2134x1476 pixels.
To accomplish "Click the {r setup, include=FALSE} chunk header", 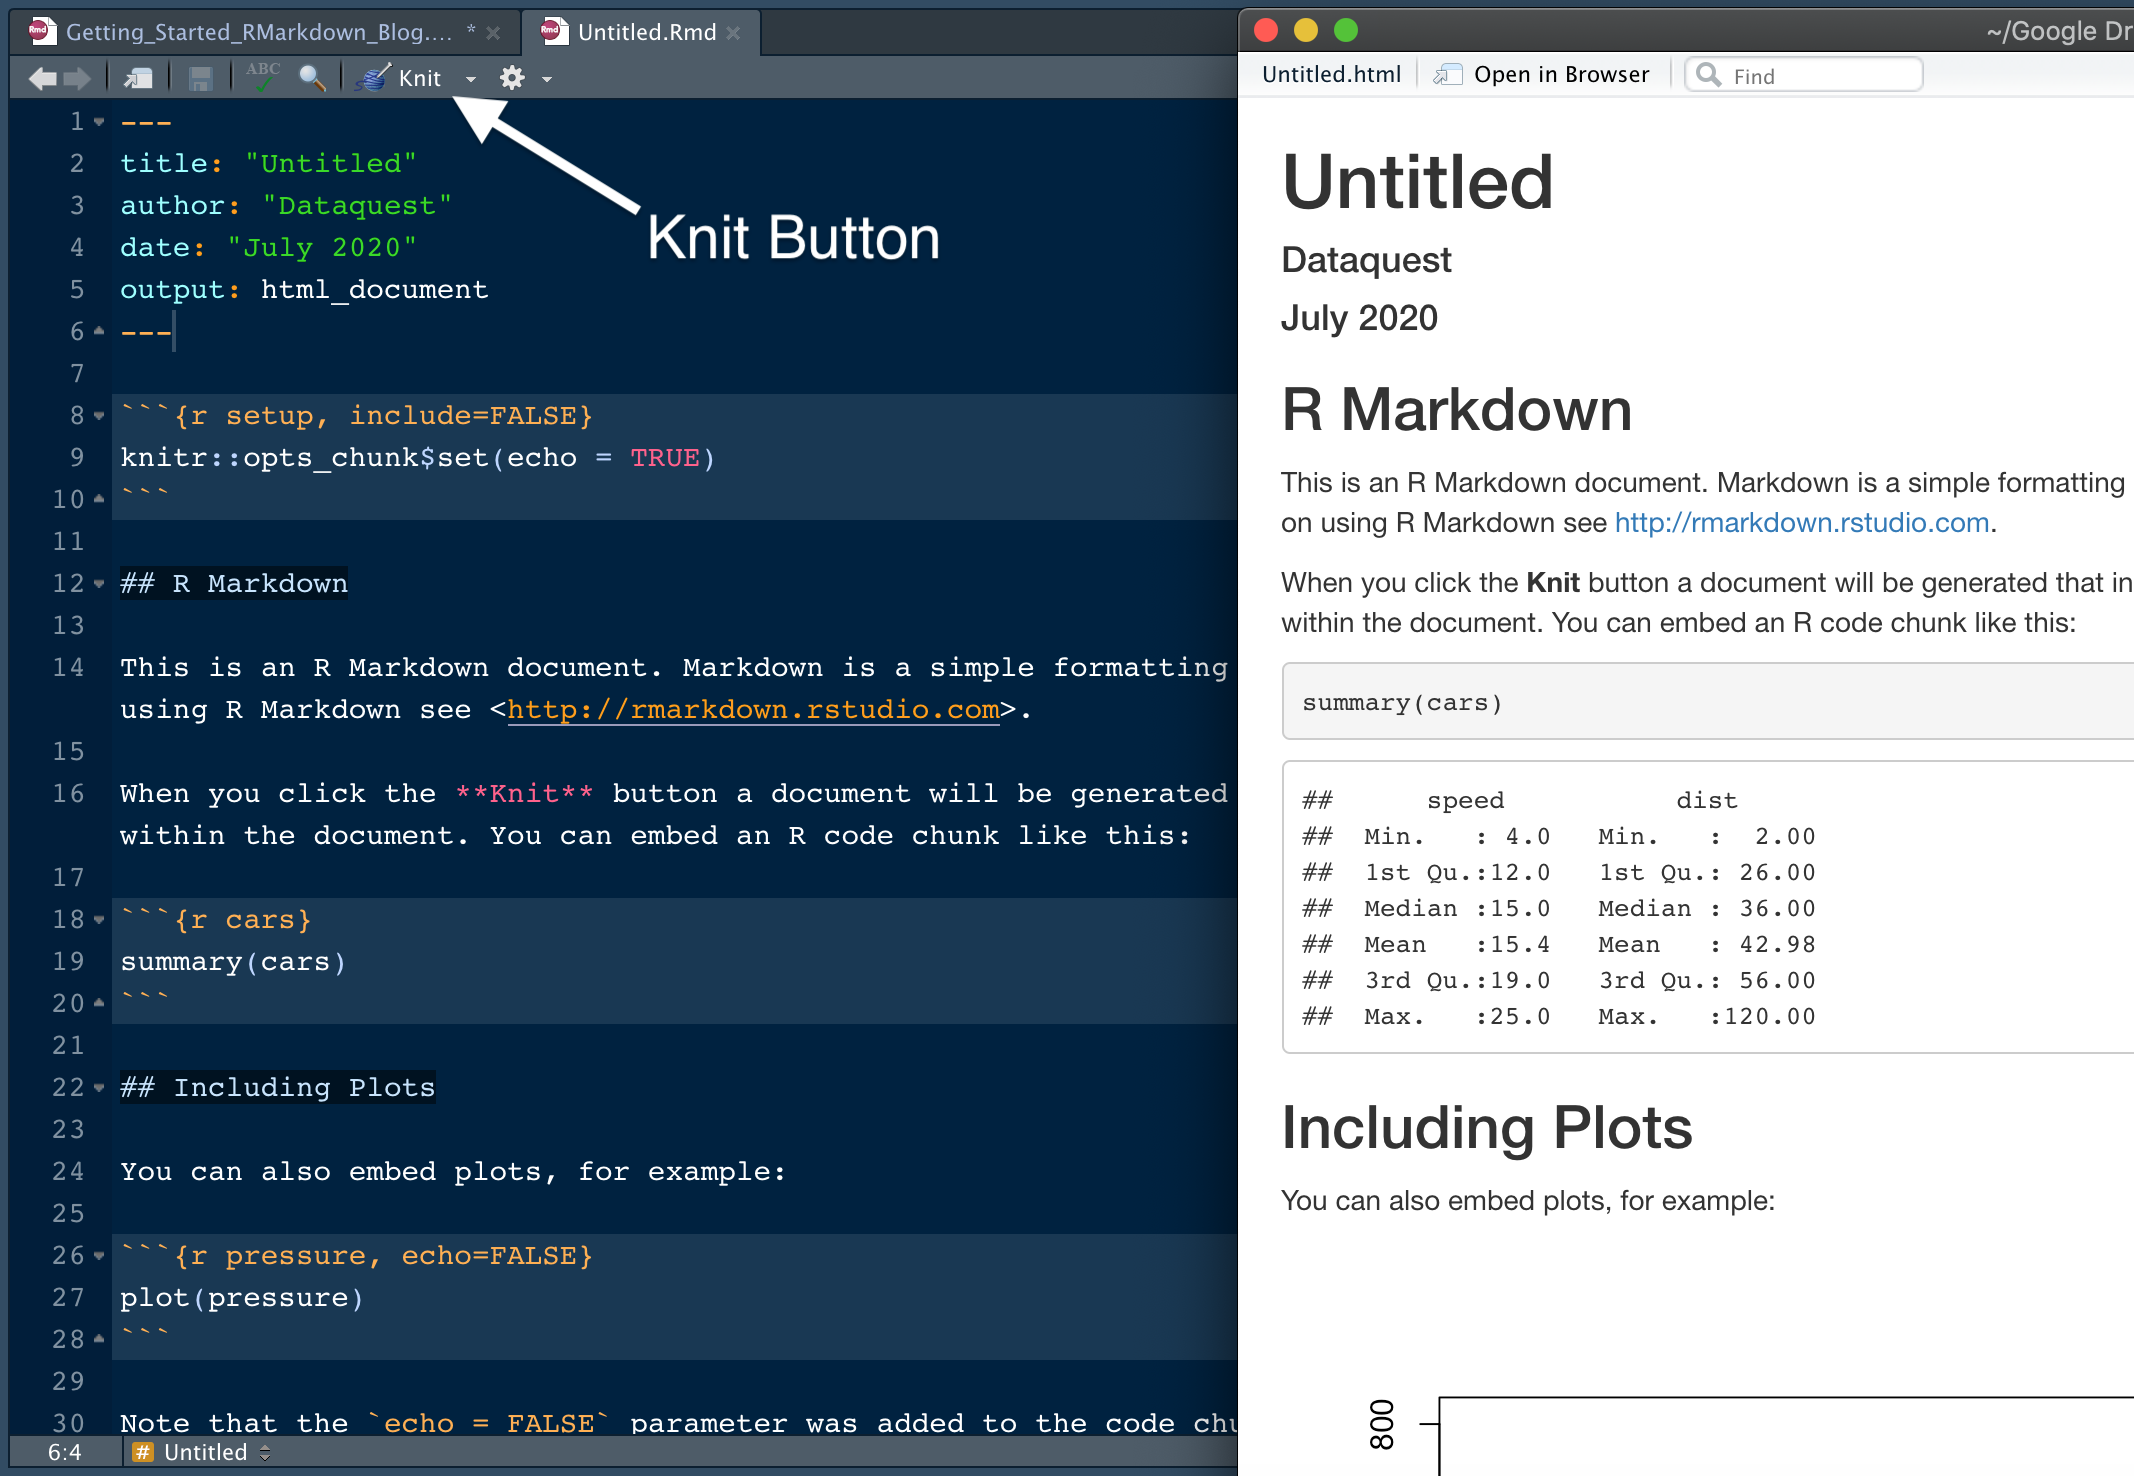I will click(357, 415).
